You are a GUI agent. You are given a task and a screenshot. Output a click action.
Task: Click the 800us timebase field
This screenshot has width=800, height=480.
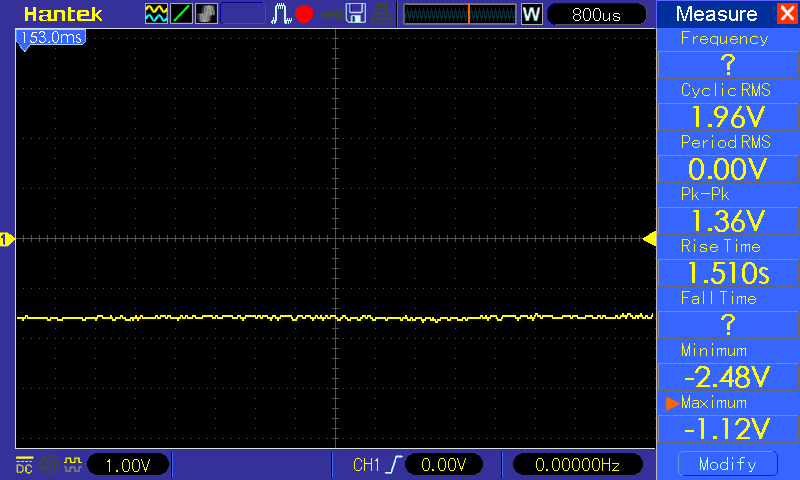(596, 15)
